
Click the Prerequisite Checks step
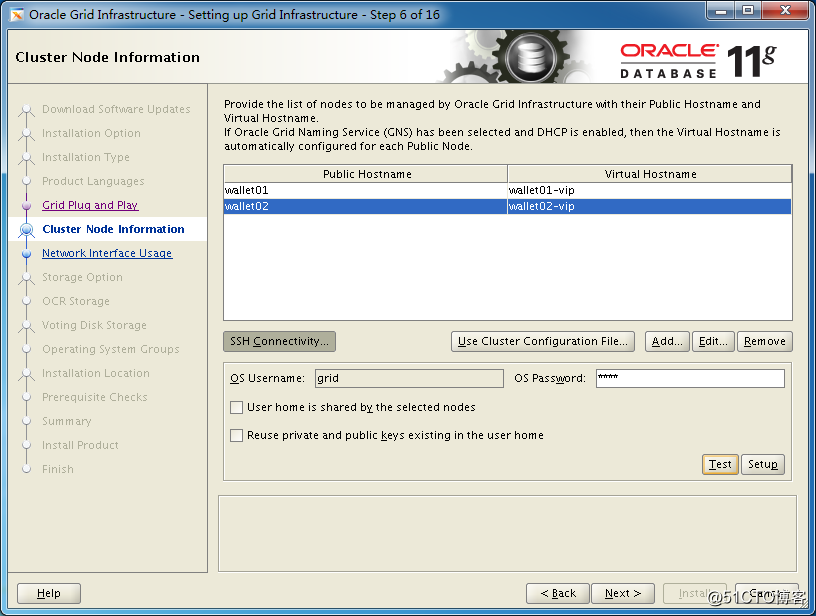(x=95, y=397)
